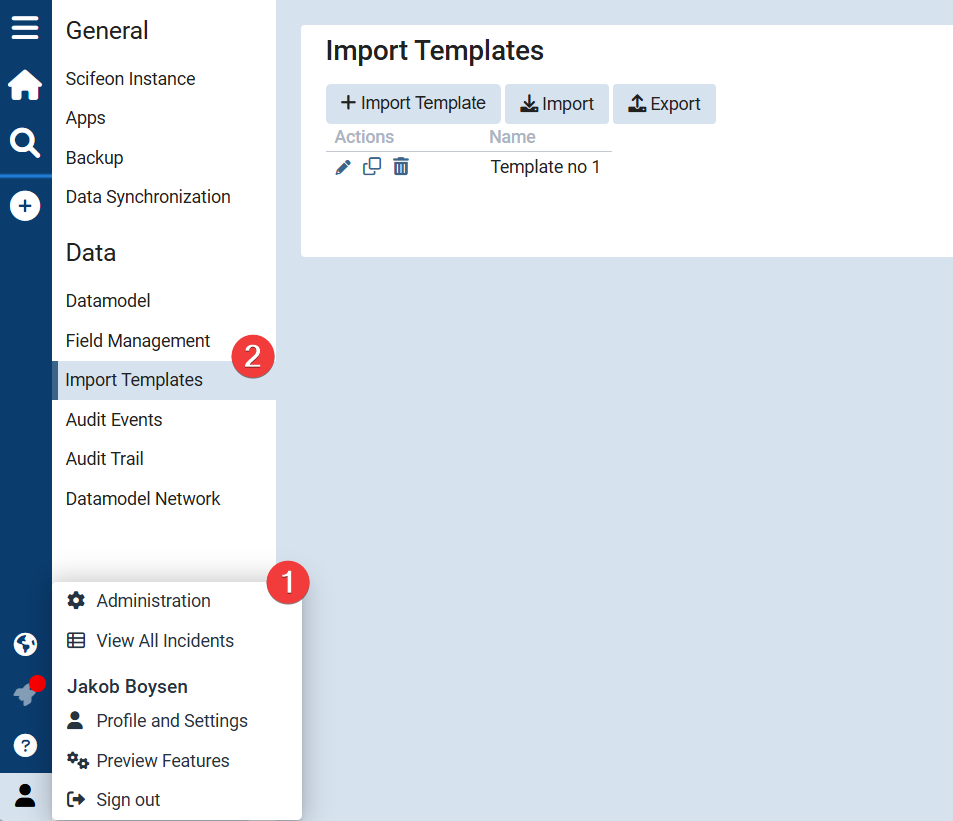Click the Import button
Image resolution: width=953 pixels, height=821 pixels.
[x=557, y=104]
